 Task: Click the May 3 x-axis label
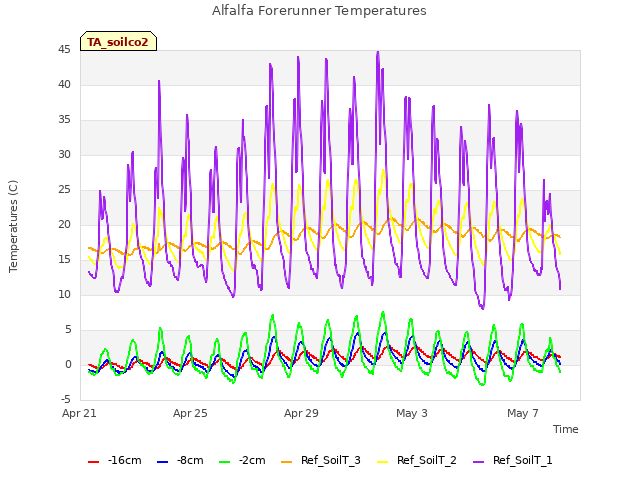(412, 413)
